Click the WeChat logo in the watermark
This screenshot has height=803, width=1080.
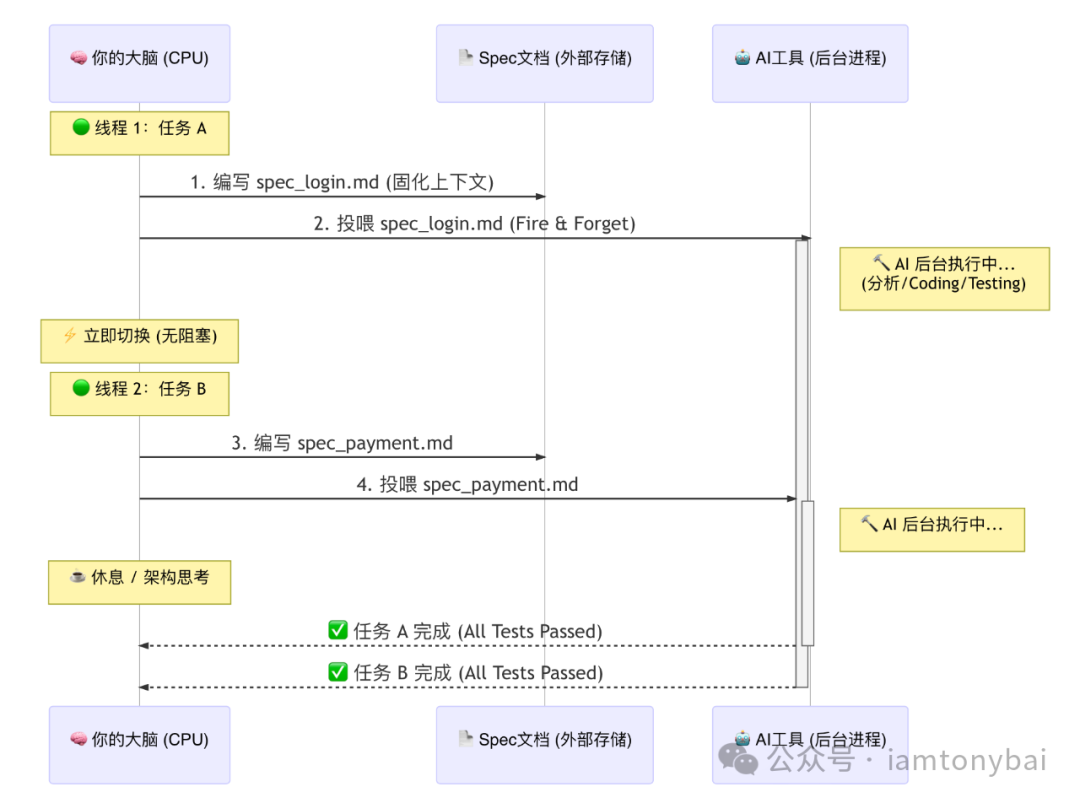click(739, 761)
